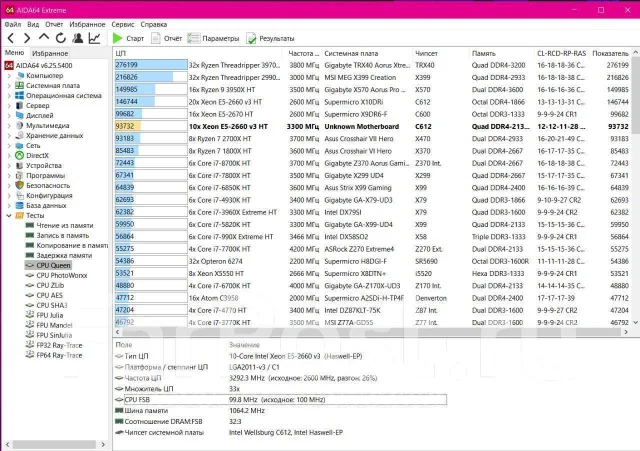The height and width of the screenshot is (451, 640).
Task: Select the FPU Mandel test
Action: point(49,325)
